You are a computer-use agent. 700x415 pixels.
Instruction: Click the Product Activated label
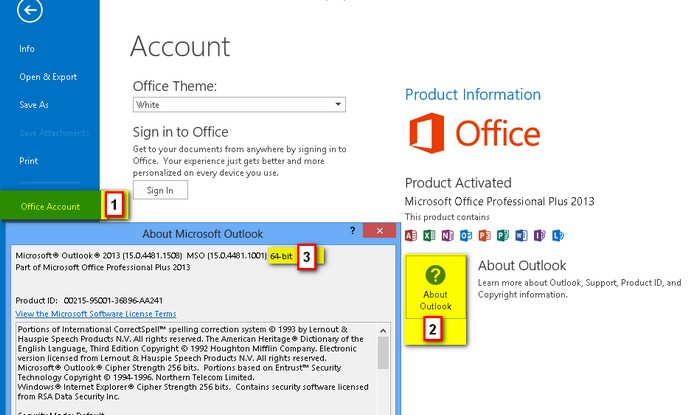(x=458, y=183)
